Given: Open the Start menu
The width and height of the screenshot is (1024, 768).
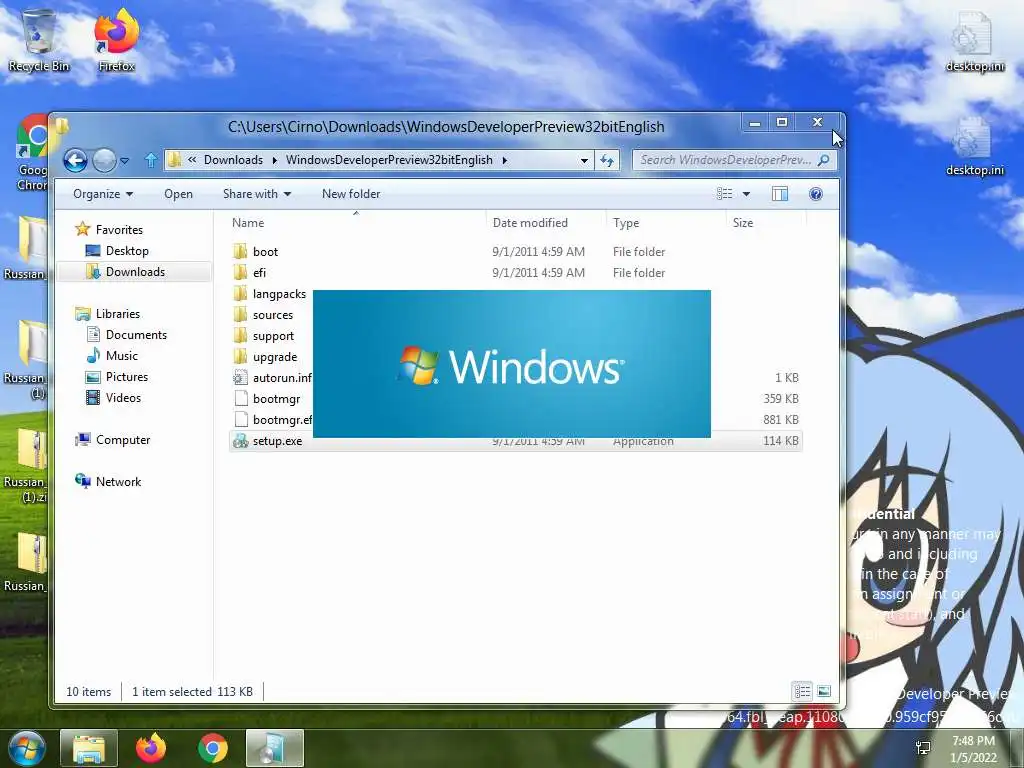Looking at the screenshot, I should click(27, 748).
